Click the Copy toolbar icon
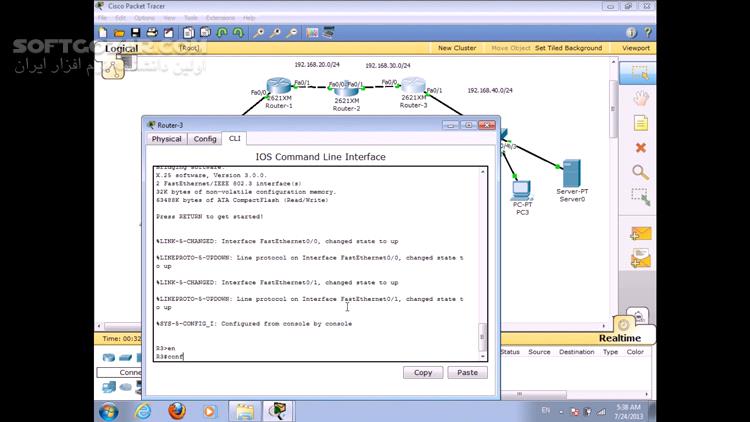750x422 pixels. coord(188,33)
